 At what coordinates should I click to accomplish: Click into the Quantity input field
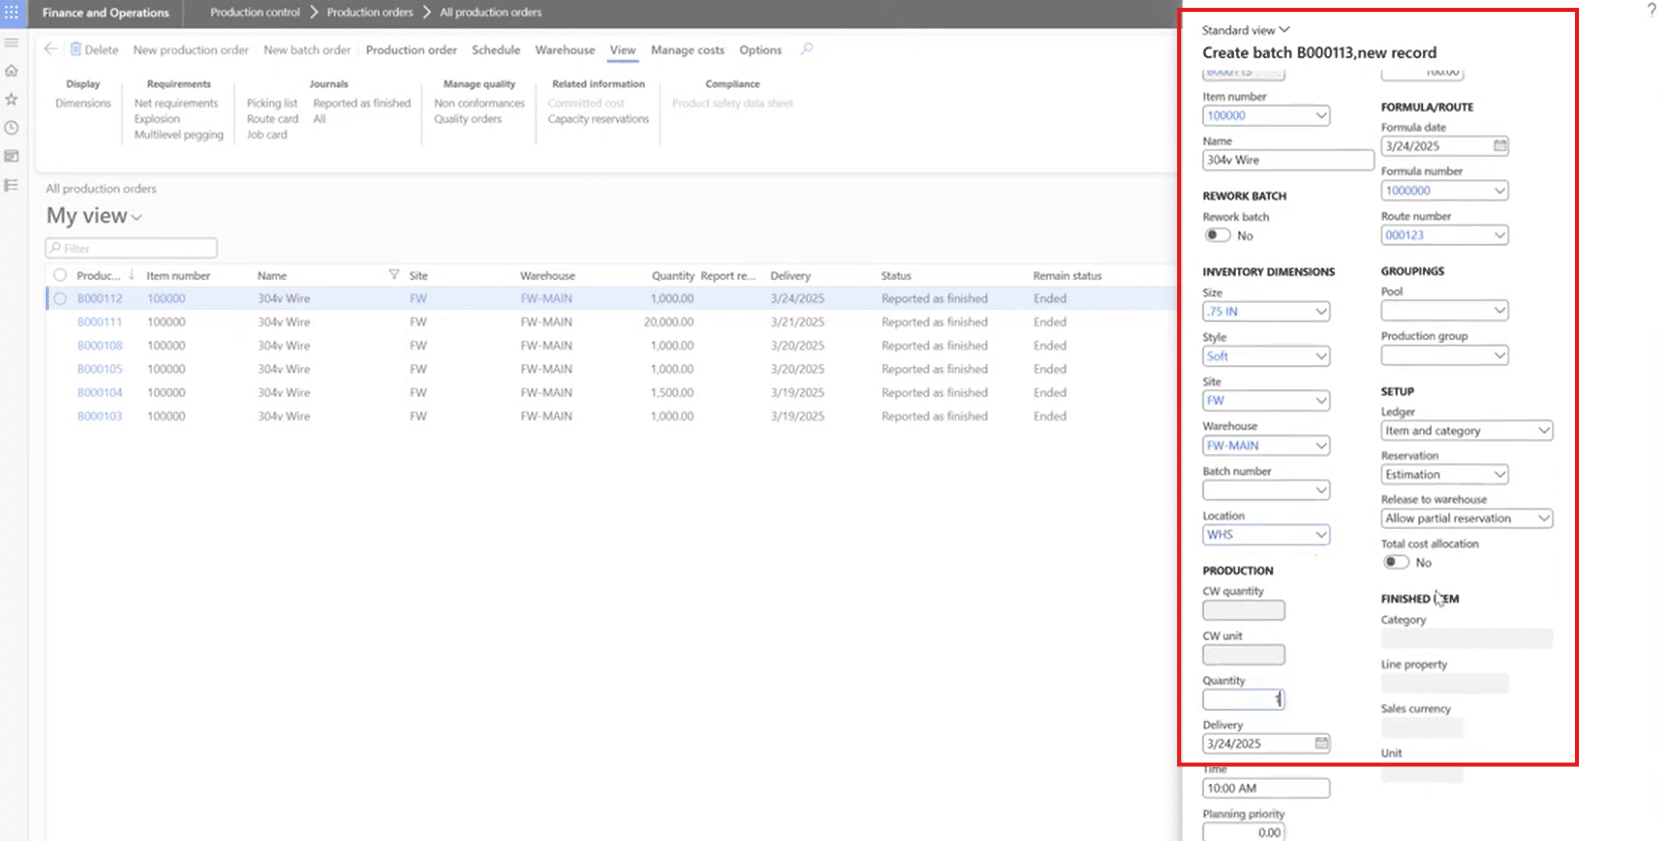pyautogui.click(x=1242, y=700)
